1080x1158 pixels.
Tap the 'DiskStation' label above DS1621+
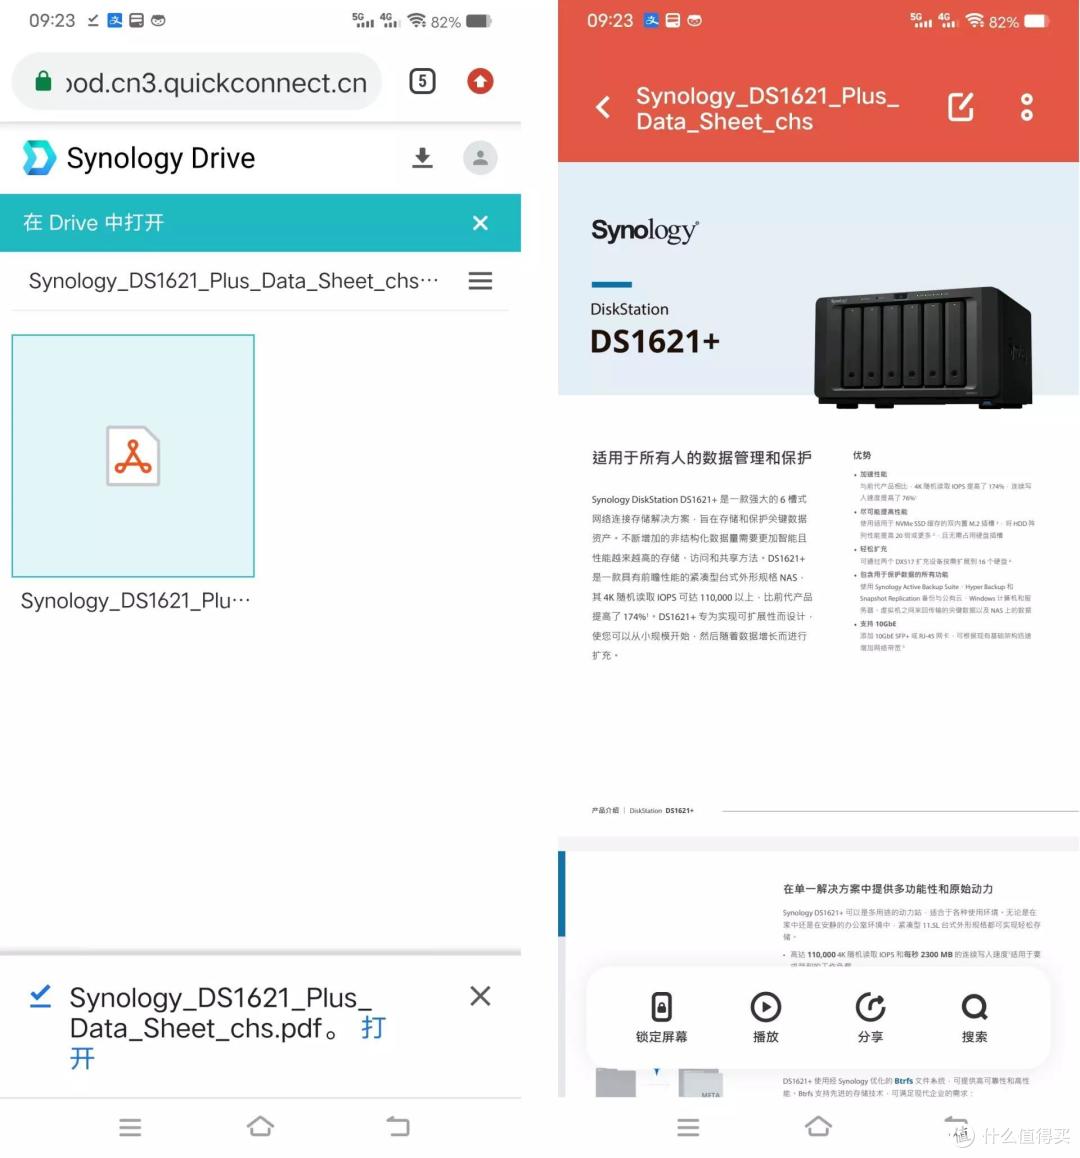pyautogui.click(x=629, y=309)
